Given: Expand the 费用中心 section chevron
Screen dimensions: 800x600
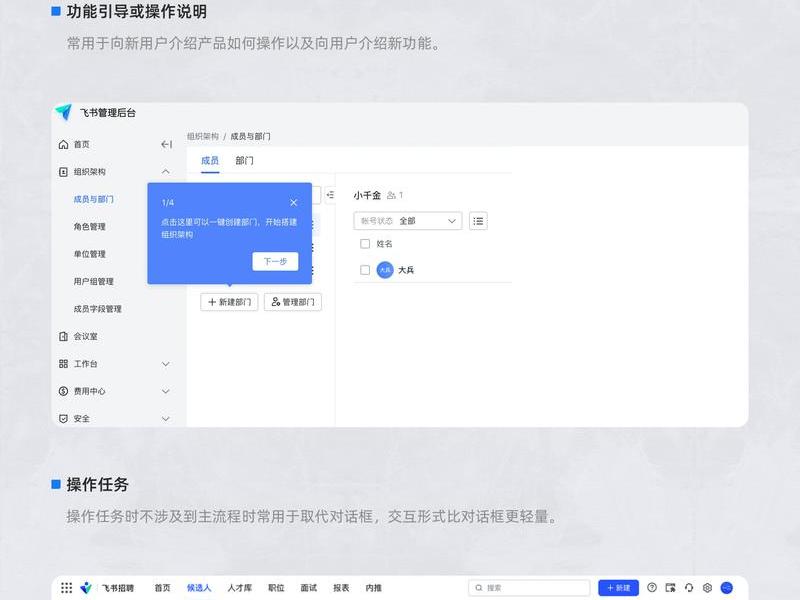Looking at the screenshot, I should pos(166,391).
